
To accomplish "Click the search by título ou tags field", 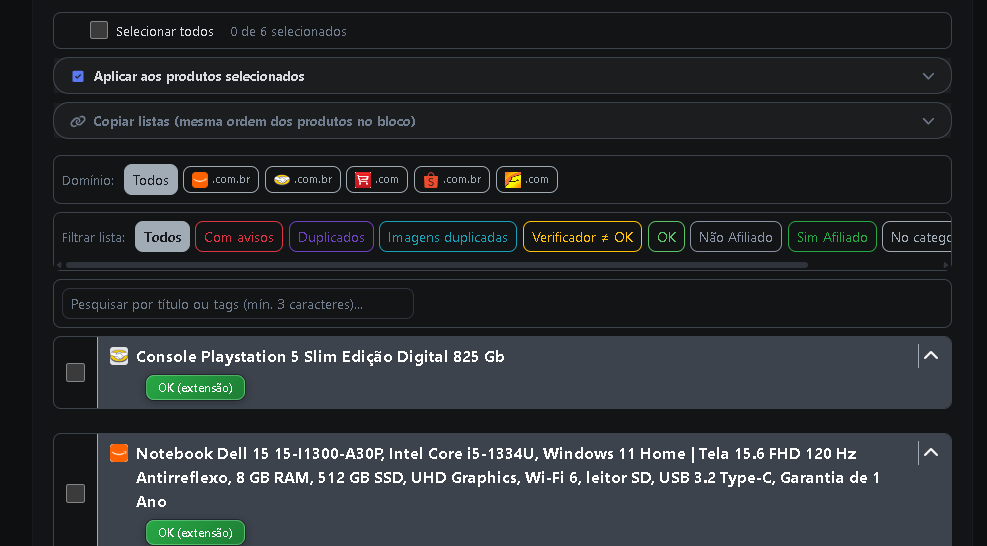I will pos(238,304).
